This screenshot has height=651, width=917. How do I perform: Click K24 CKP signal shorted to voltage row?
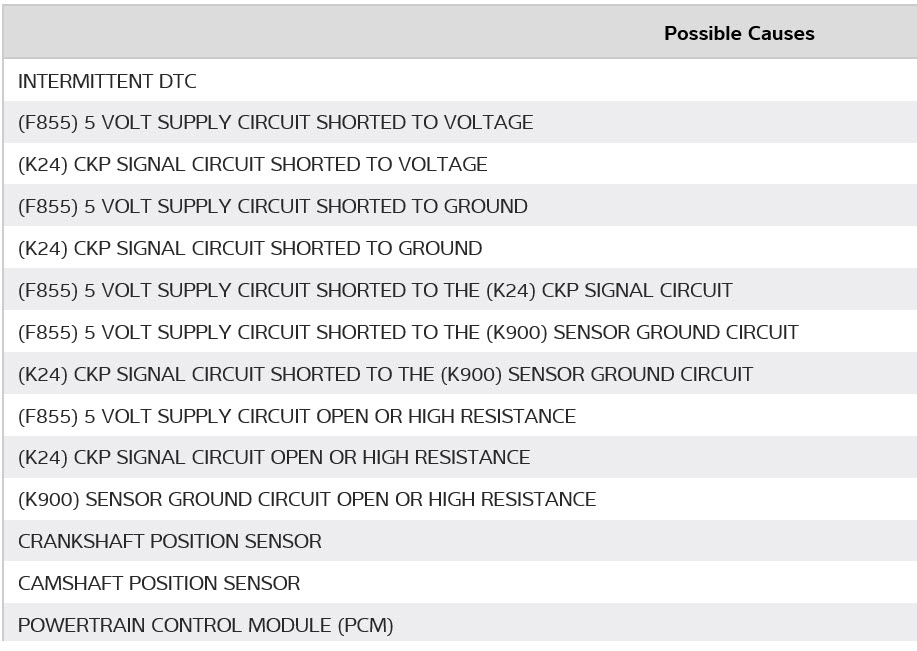pyautogui.click(x=252, y=165)
